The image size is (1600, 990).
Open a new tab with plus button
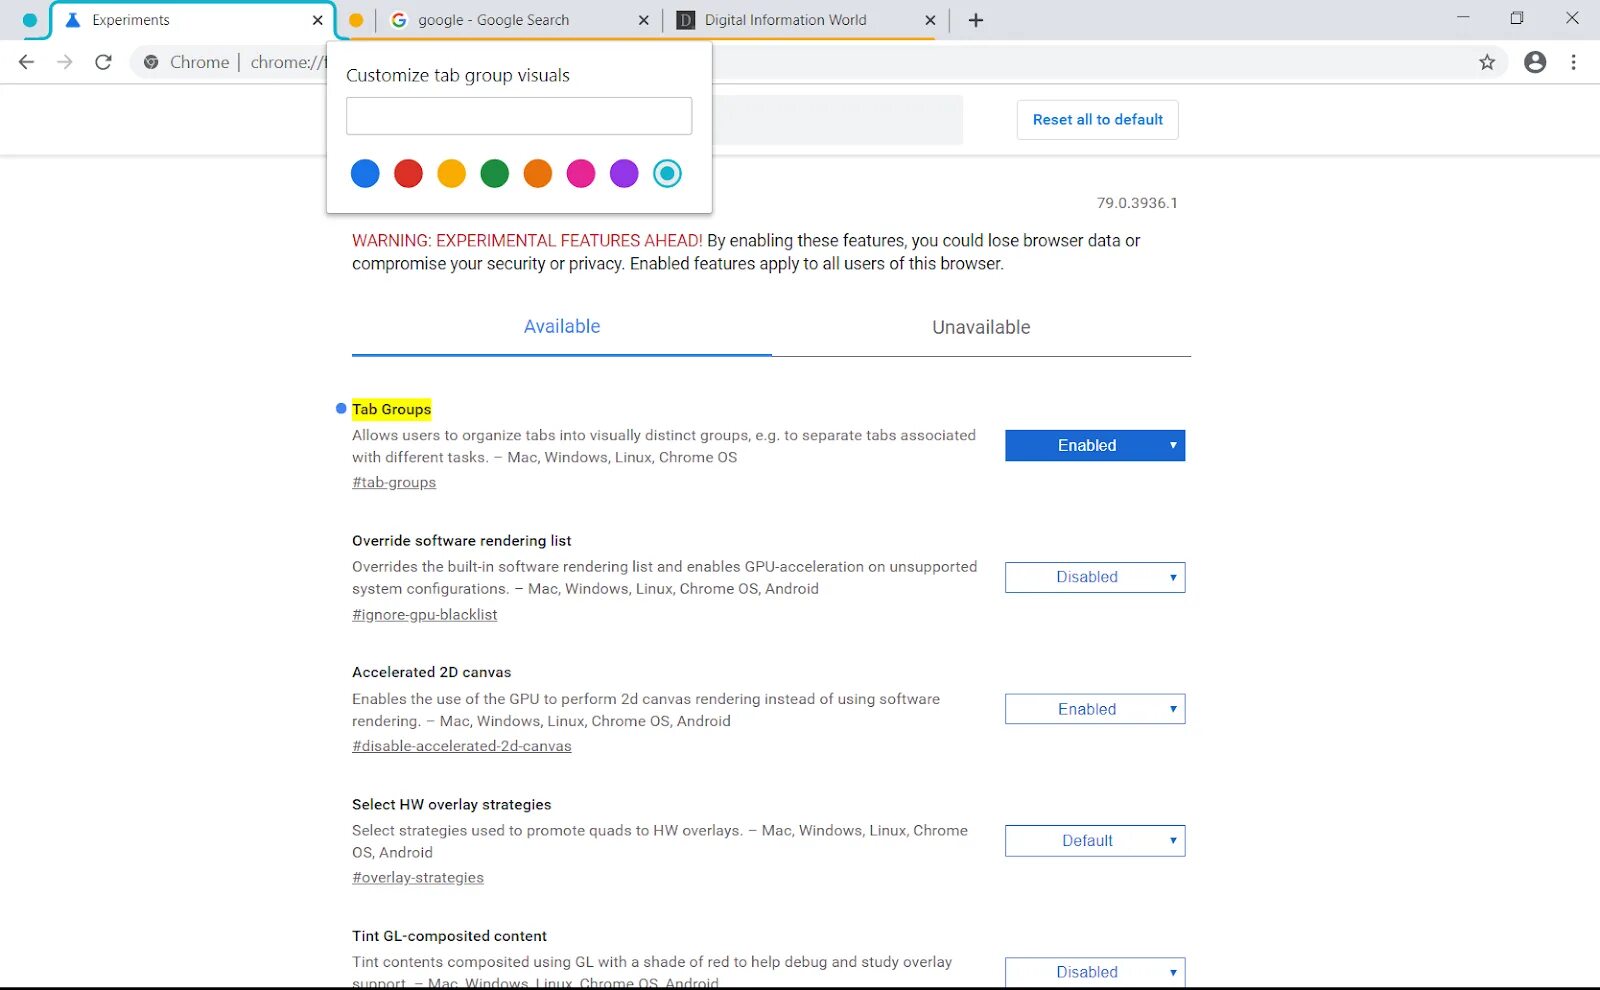tap(976, 20)
